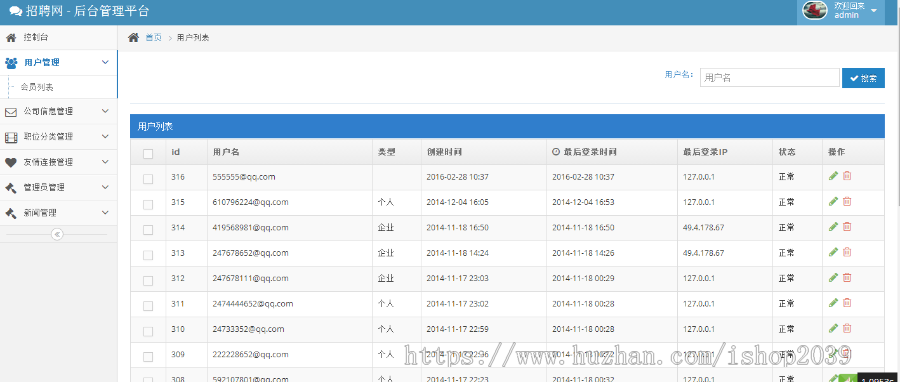Check the box for user 315
Image resolution: width=900 pixels, height=382 pixels.
(148, 204)
